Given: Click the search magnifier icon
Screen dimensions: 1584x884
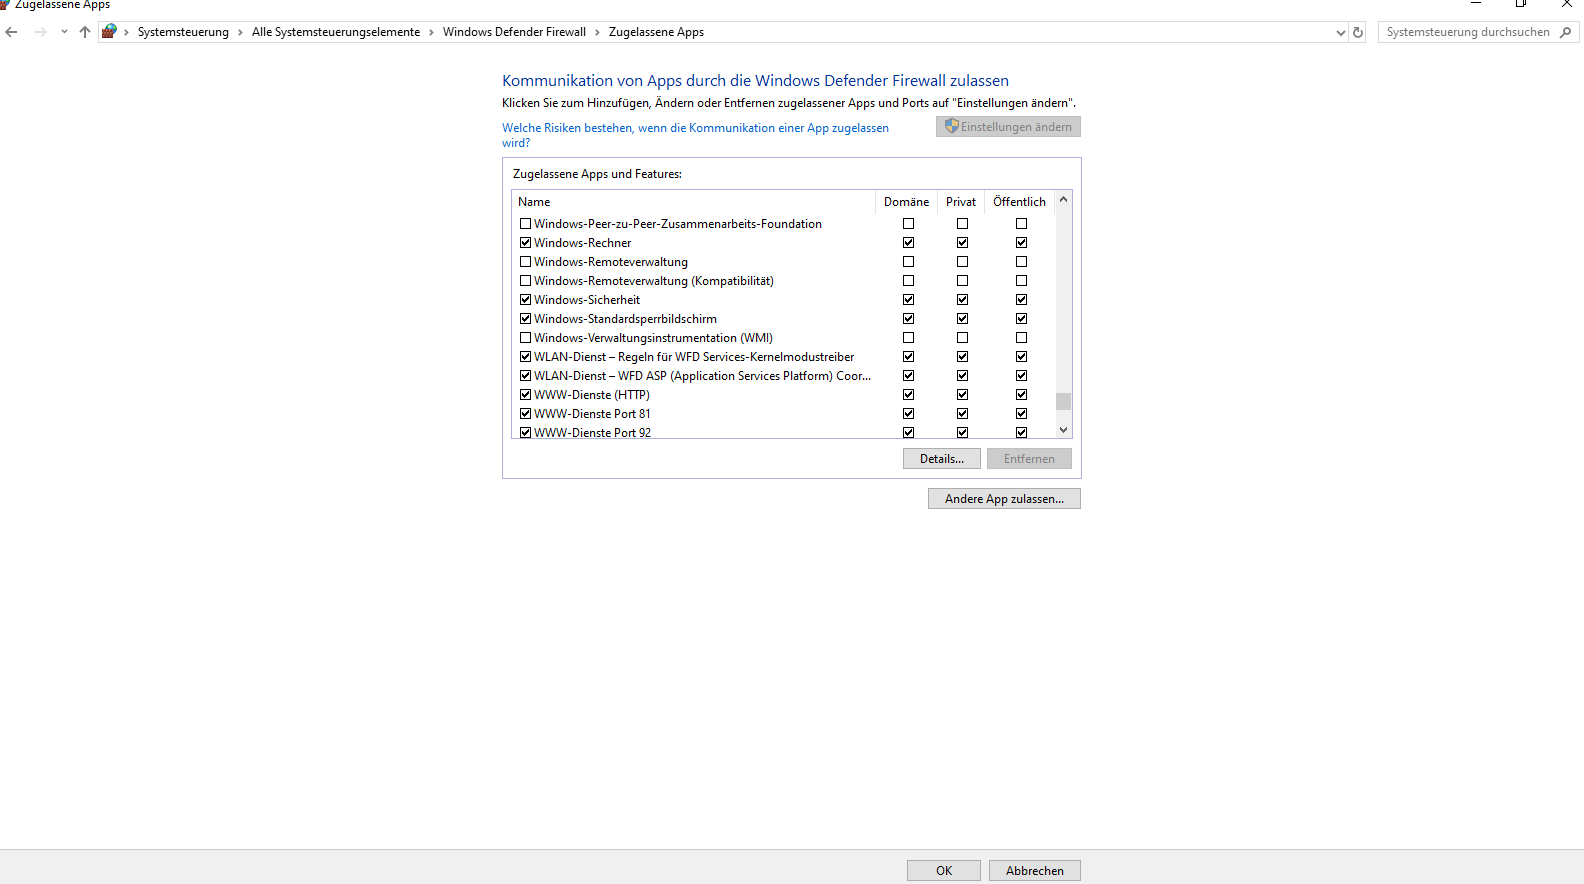Looking at the screenshot, I should tap(1565, 32).
